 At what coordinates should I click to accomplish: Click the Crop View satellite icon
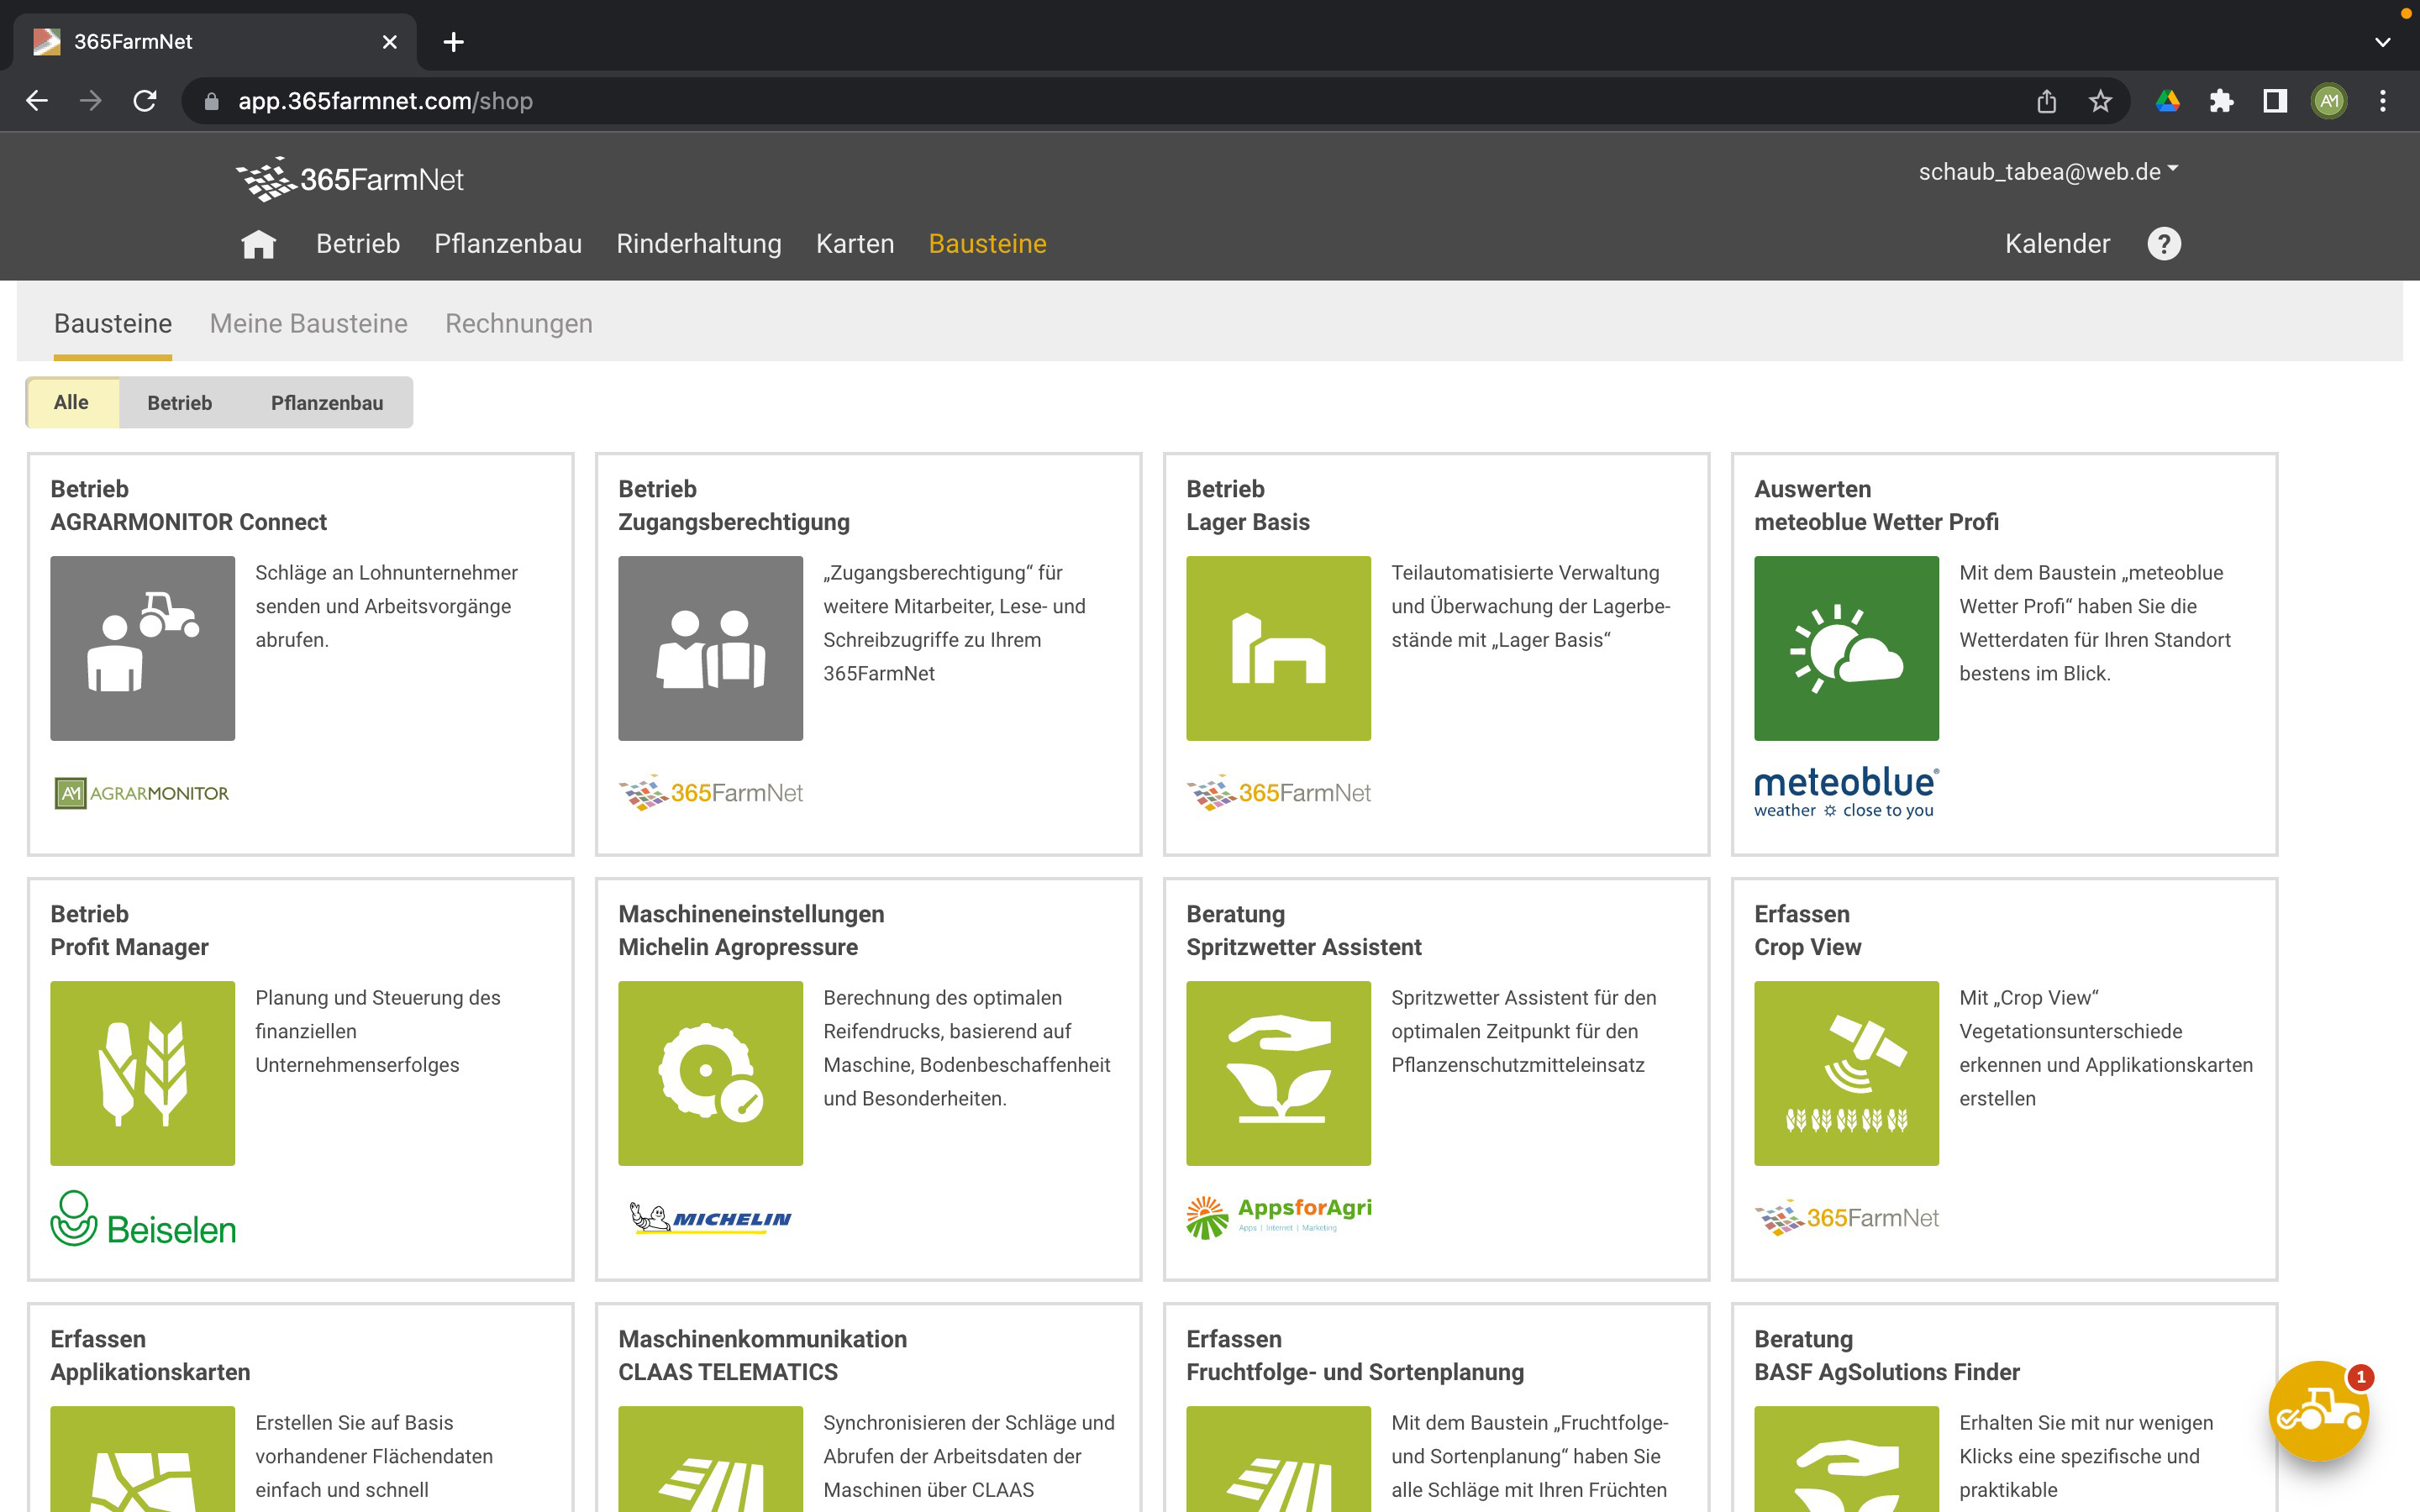click(1847, 1073)
